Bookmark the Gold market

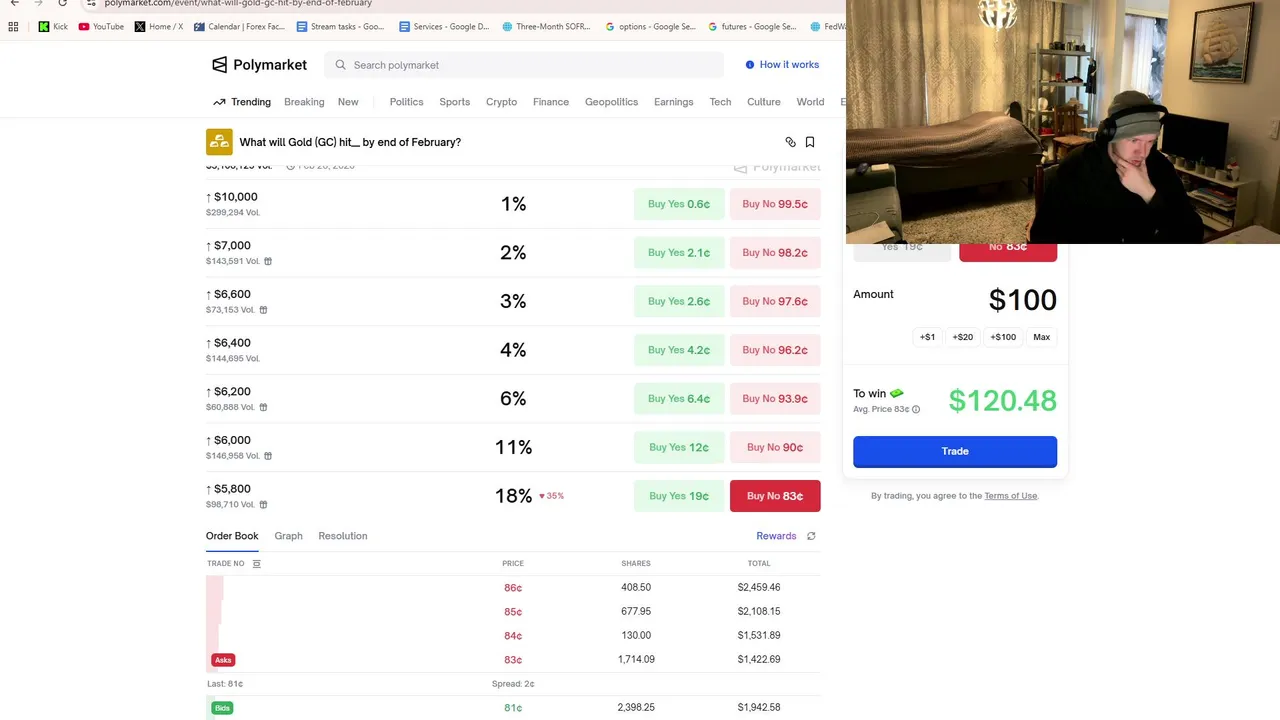[810, 142]
